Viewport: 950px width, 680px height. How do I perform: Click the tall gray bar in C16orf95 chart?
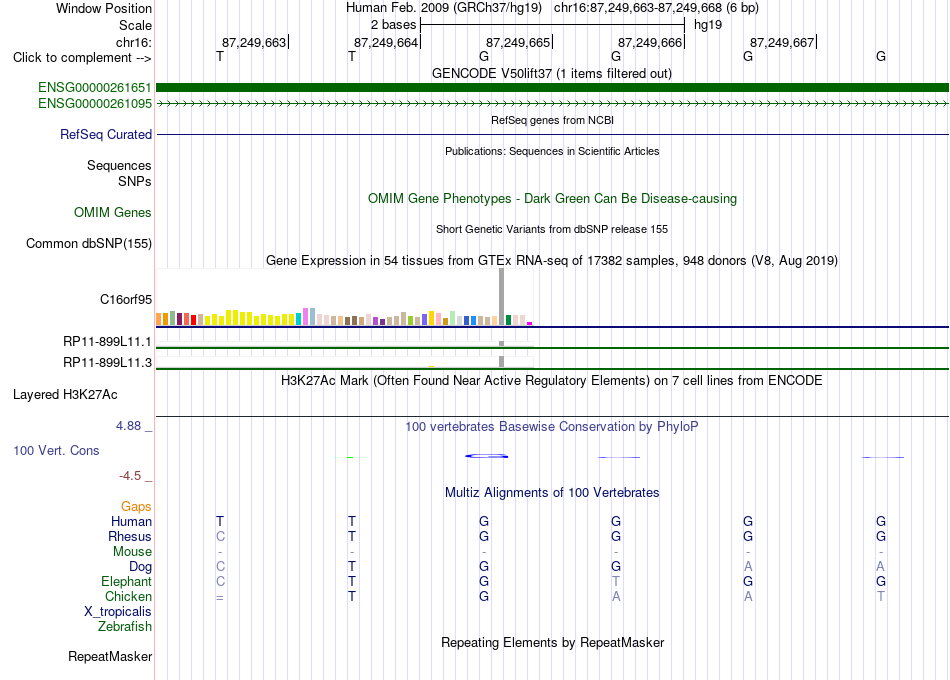(502, 297)
